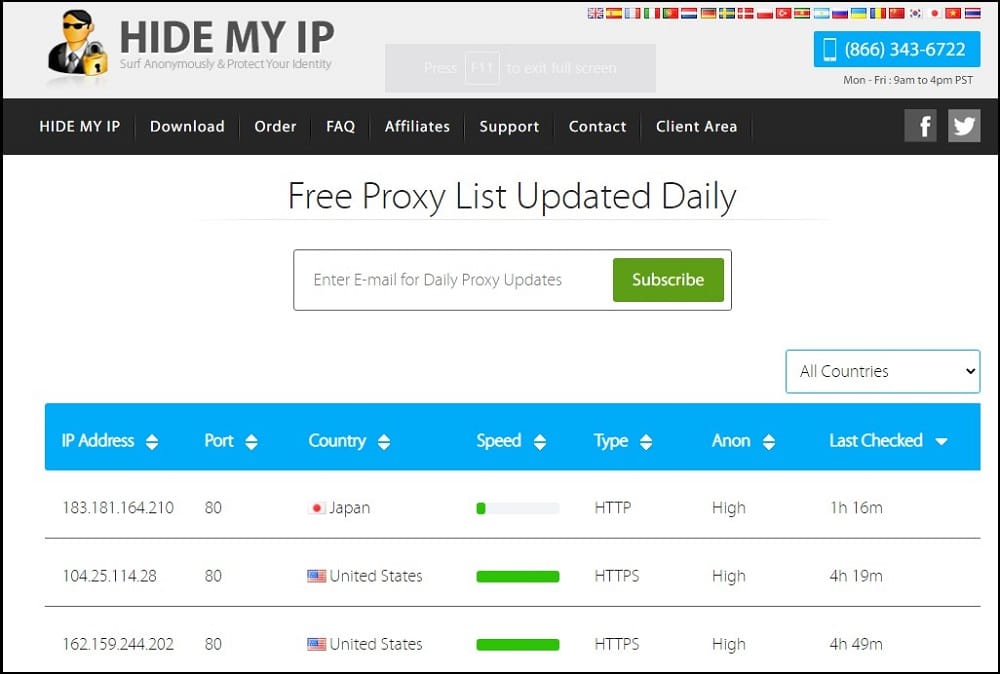Switch language using the Argentina flag

pos(821,13)
